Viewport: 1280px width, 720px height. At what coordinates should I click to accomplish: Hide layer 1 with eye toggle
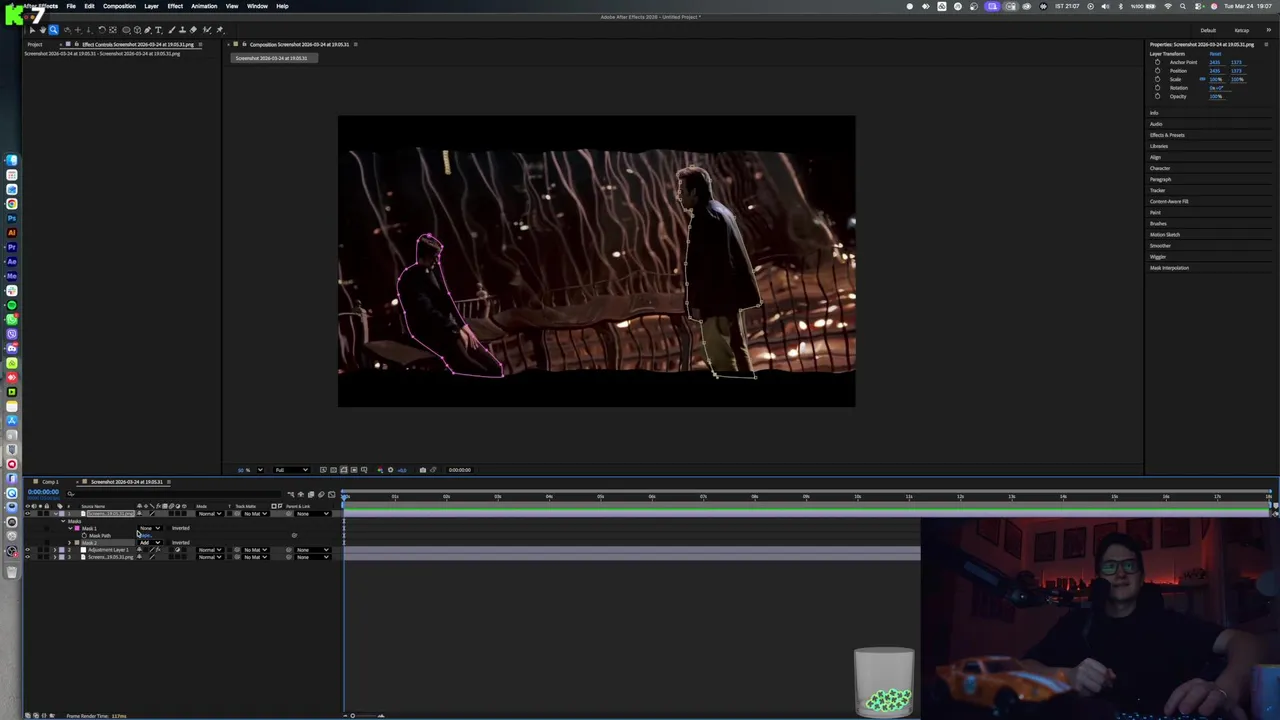(x=28, y=514)
